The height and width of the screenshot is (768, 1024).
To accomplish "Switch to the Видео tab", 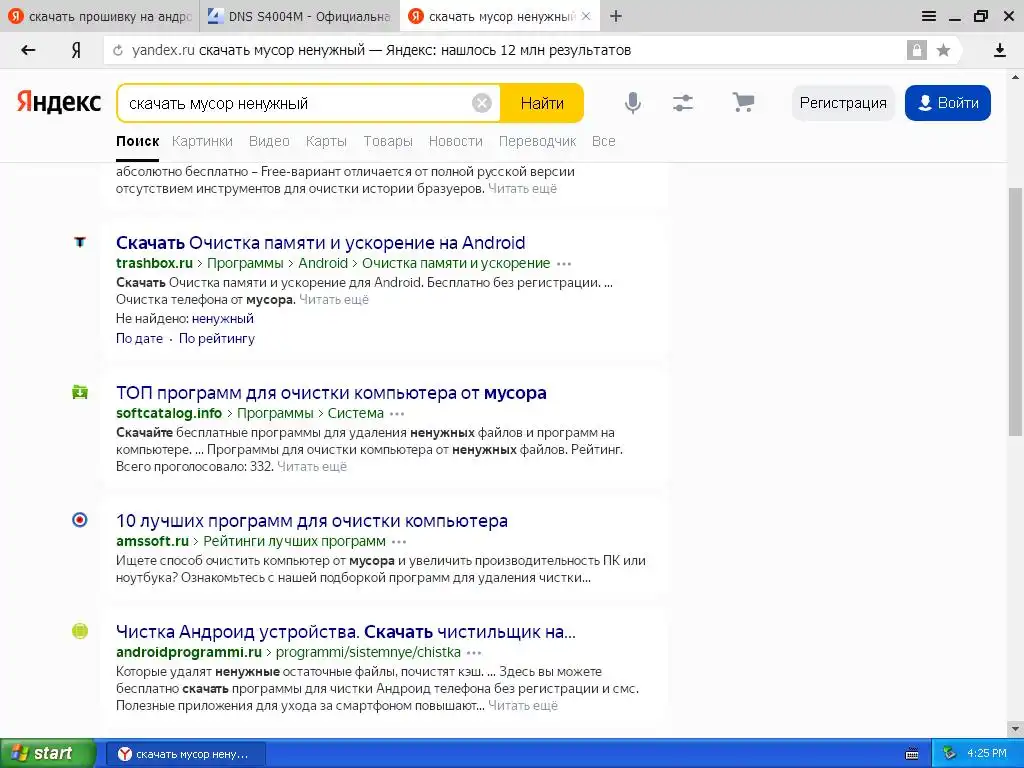I will tap(269, 141).
